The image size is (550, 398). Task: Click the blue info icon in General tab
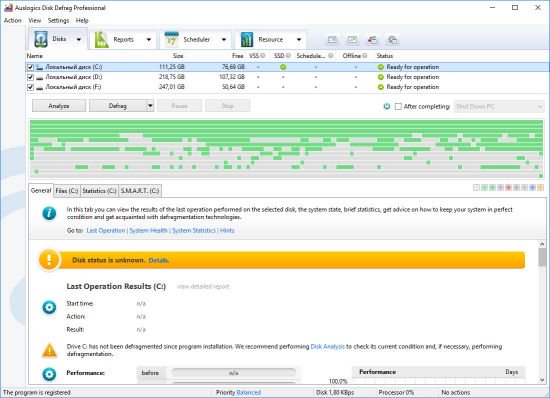coord(49,213)
